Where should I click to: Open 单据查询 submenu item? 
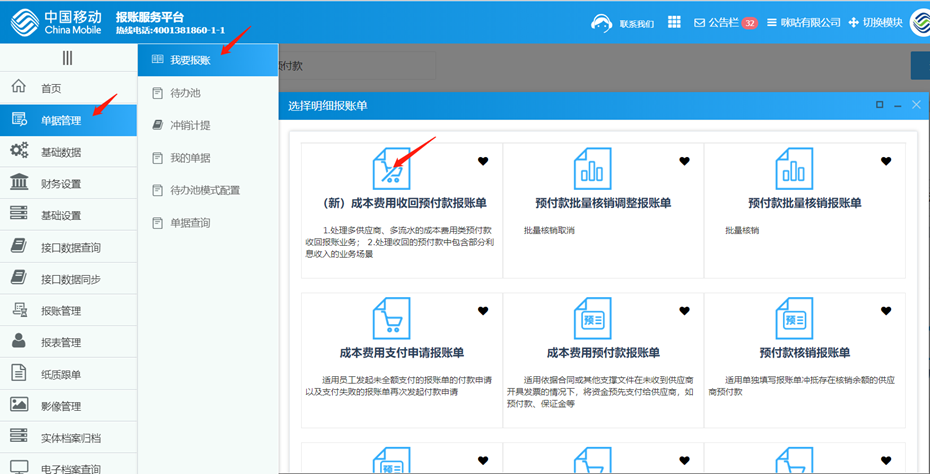(208, 223)
